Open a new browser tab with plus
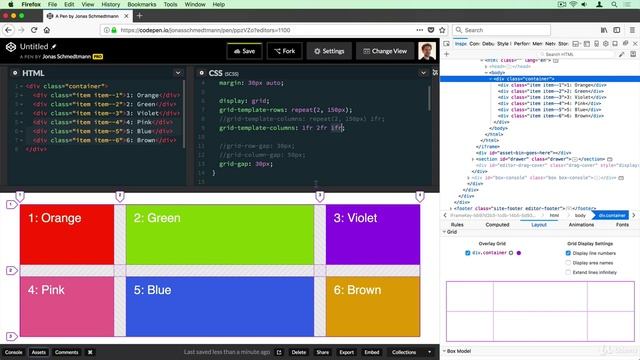 (140, 16)
